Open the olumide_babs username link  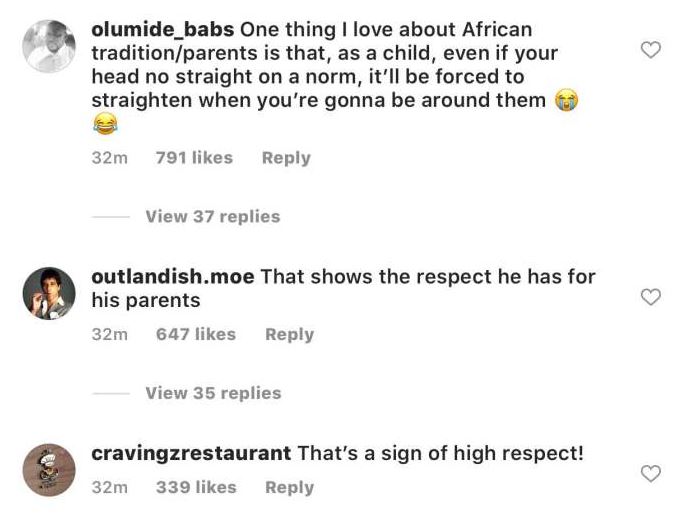pyautogui.click(x=163, y=30)
